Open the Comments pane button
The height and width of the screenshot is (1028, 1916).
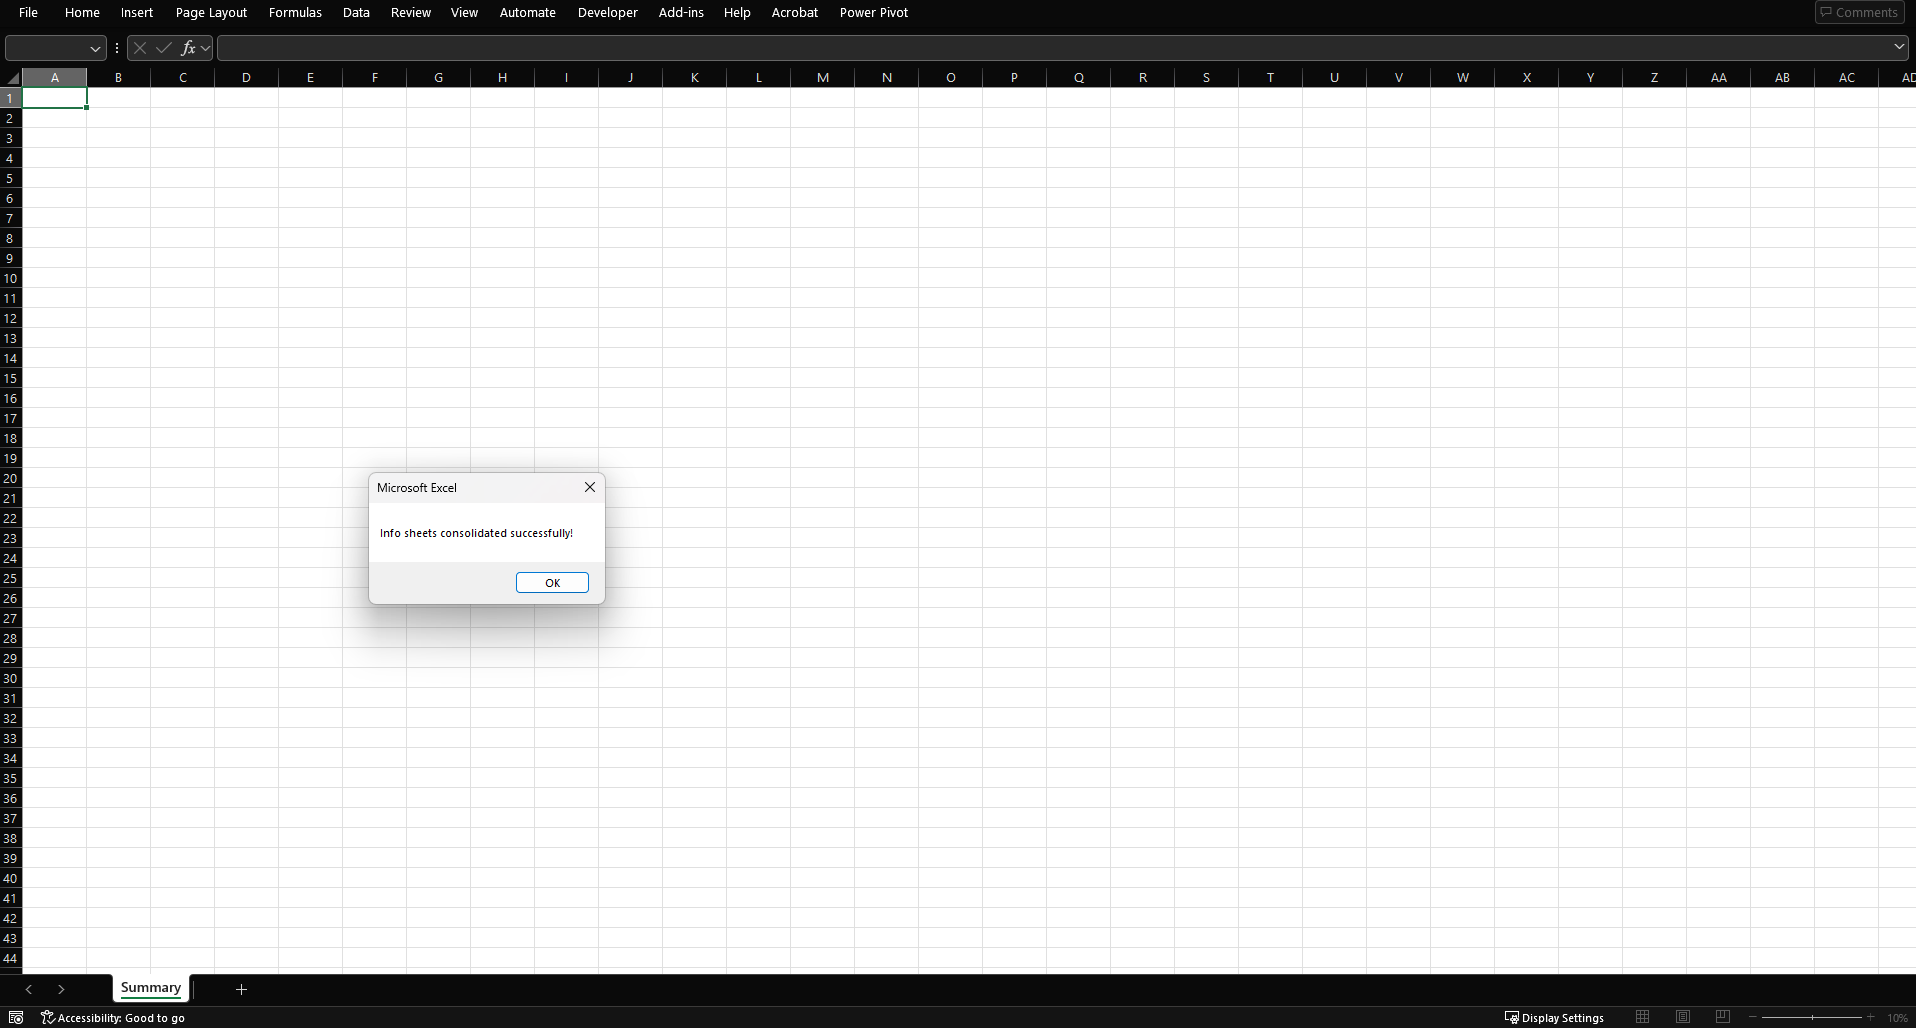point(1859,12)
